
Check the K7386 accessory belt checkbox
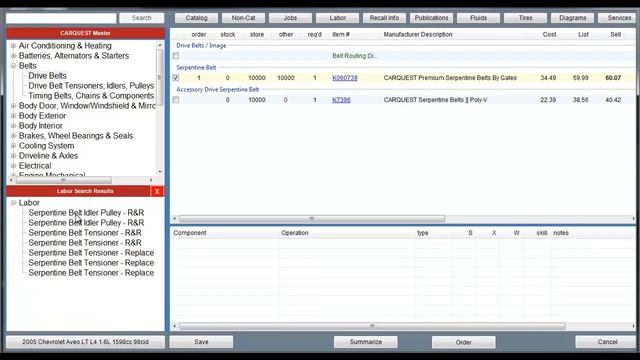pos(176,100)
